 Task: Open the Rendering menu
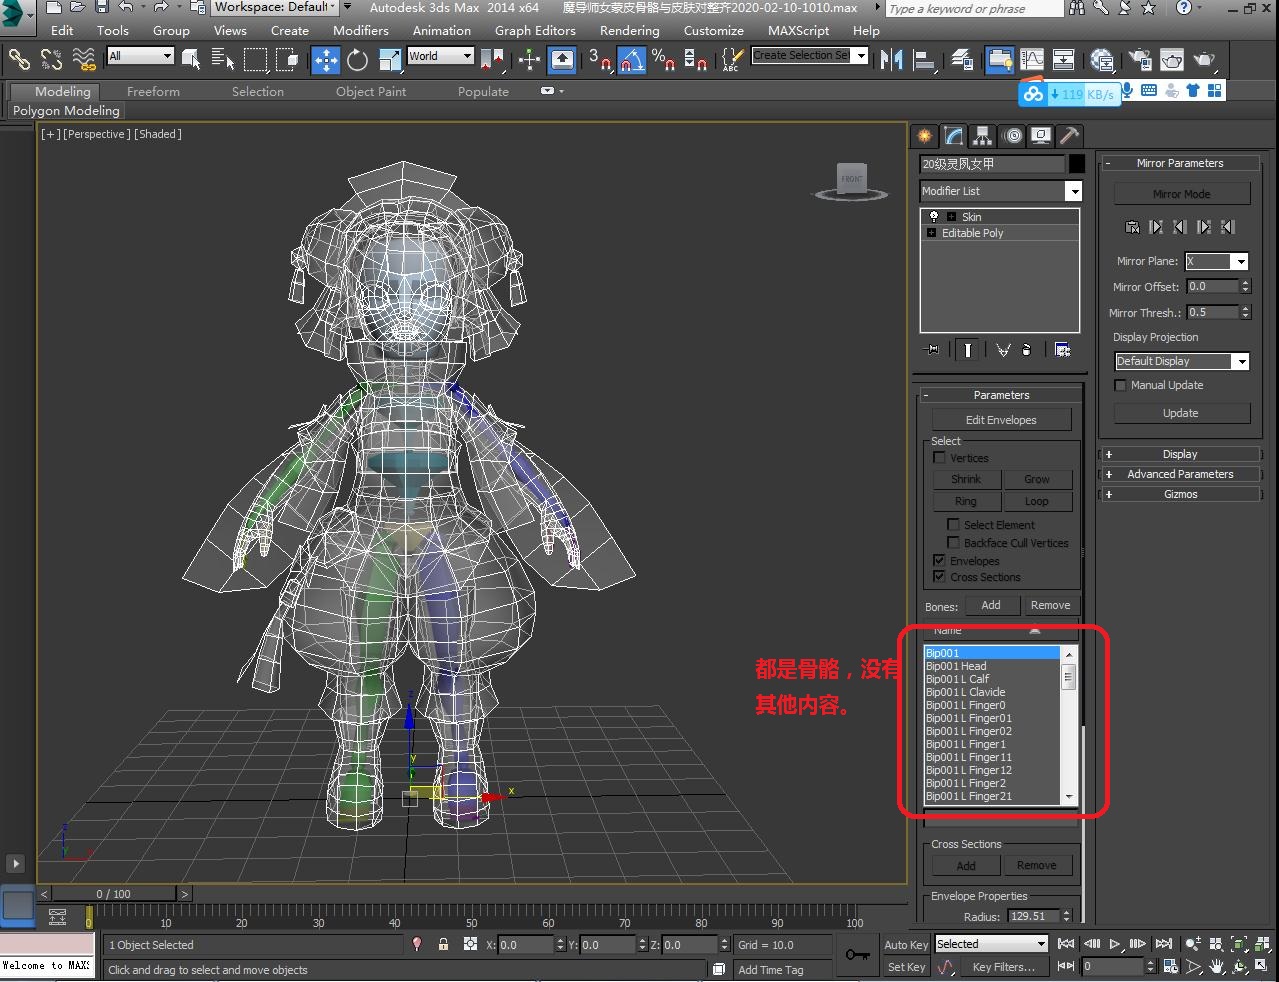[x=629, y=30]
